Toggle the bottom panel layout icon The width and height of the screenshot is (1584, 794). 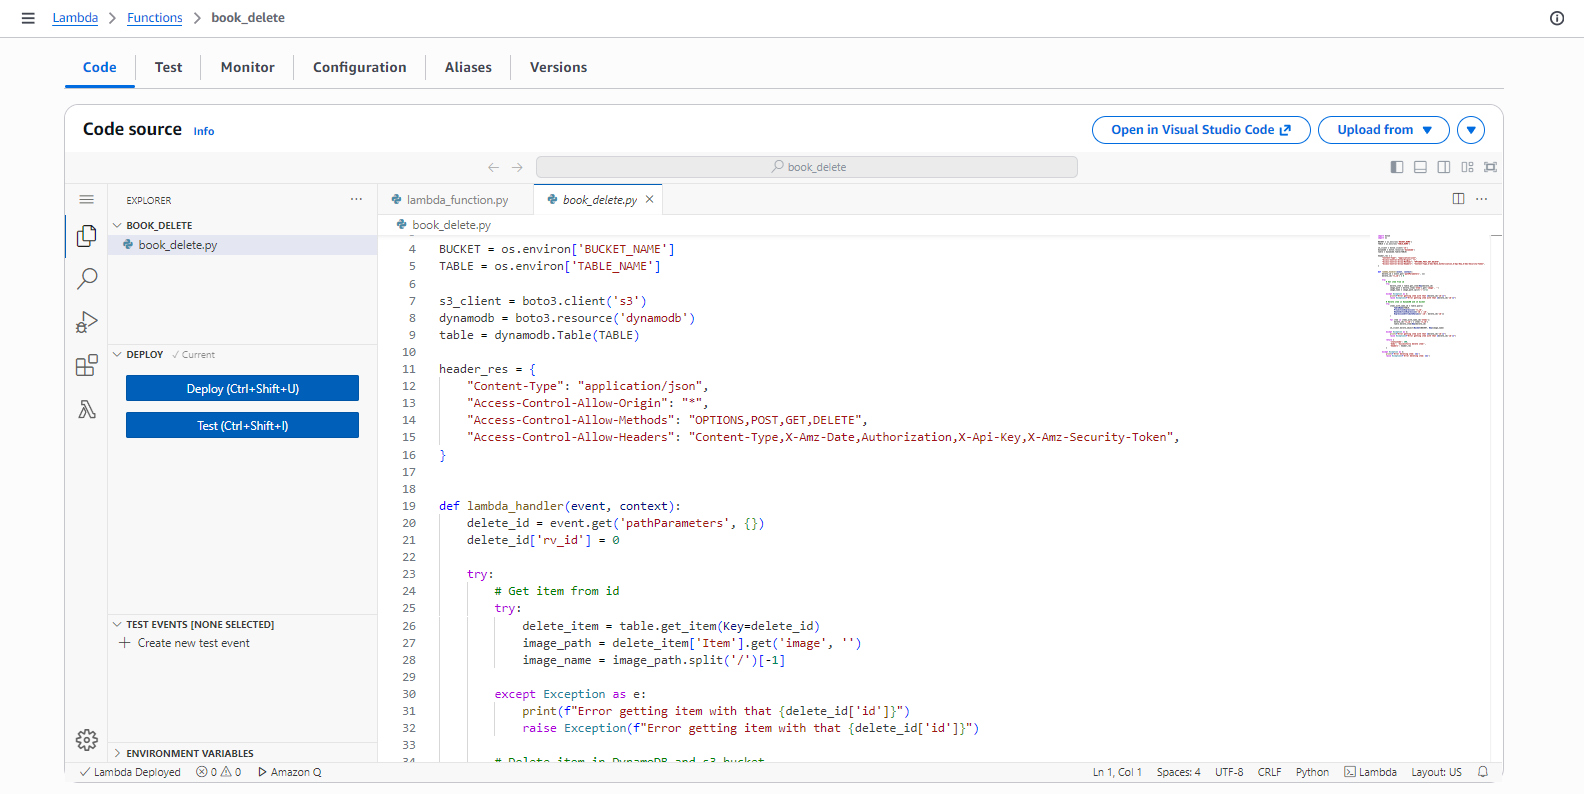click(1420, 167)
